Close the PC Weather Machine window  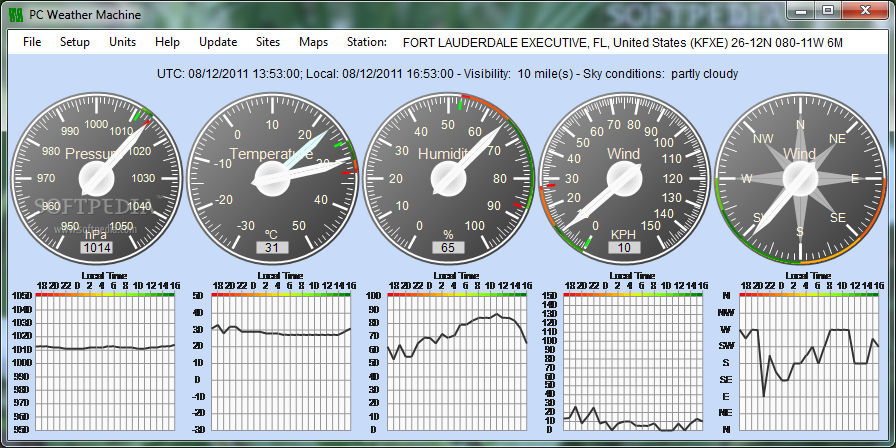pos(865,10)
